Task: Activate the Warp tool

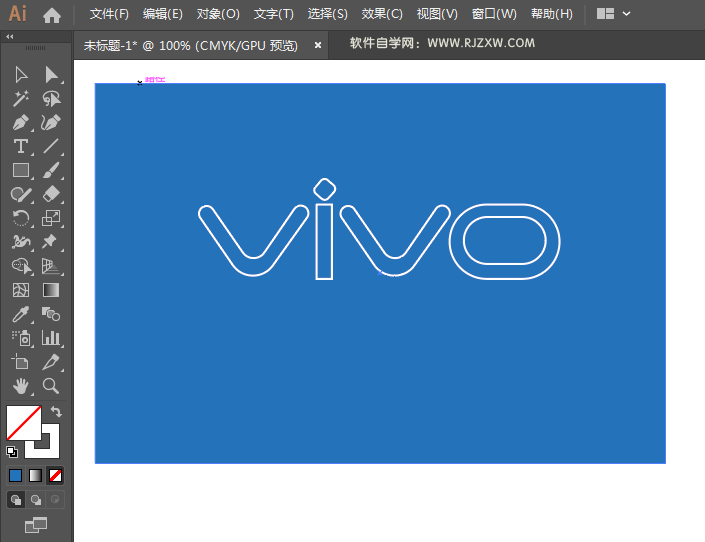Action: tap(21, 242)
